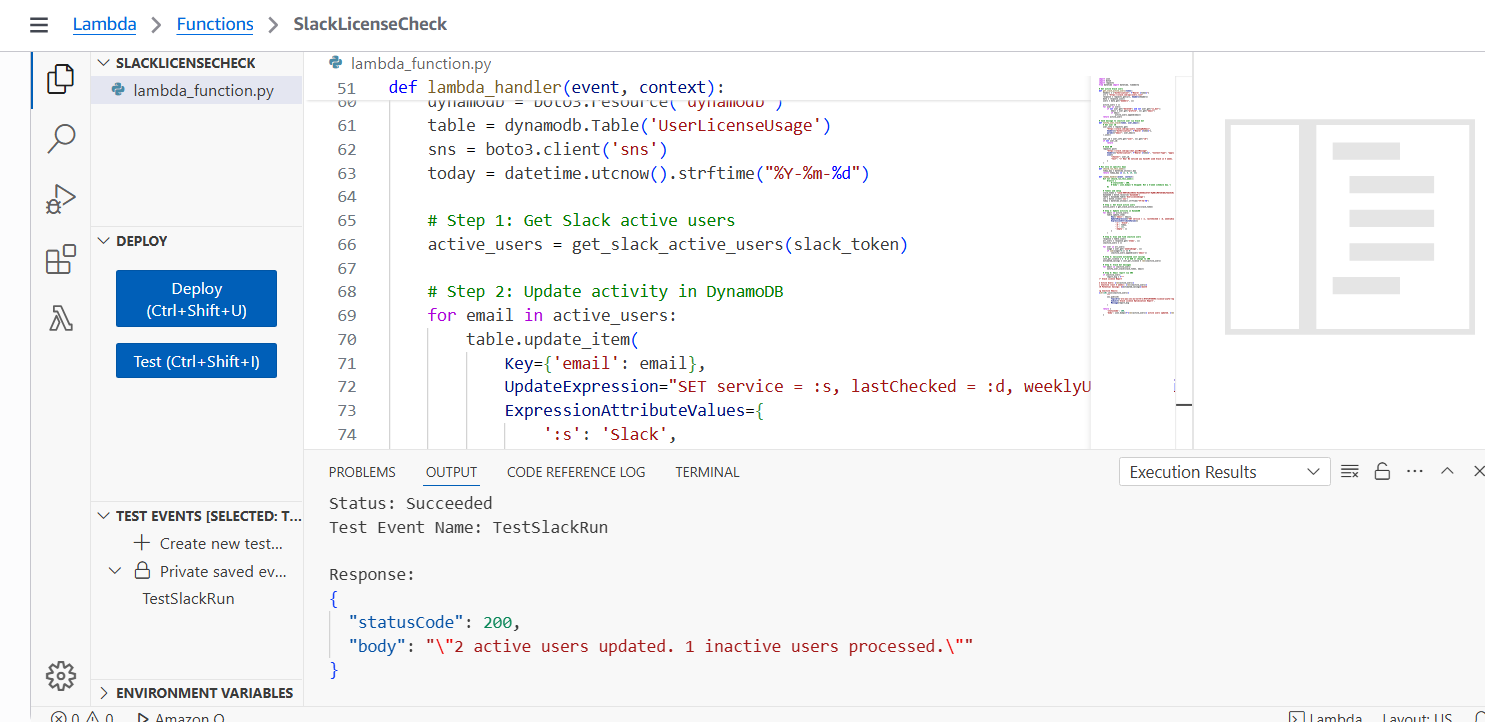Open the hamburger navigation menu
The width and height of the screenshot is (1485, 722).
pos(39,25)
